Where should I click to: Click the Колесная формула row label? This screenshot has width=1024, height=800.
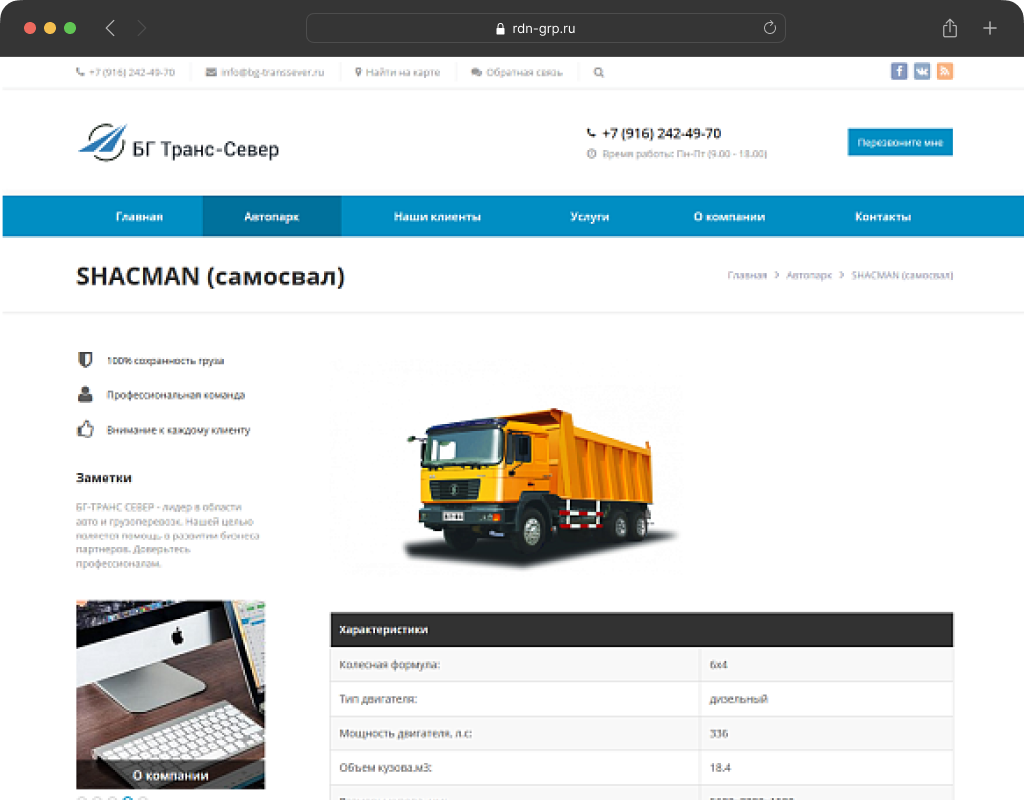point(390,665)
